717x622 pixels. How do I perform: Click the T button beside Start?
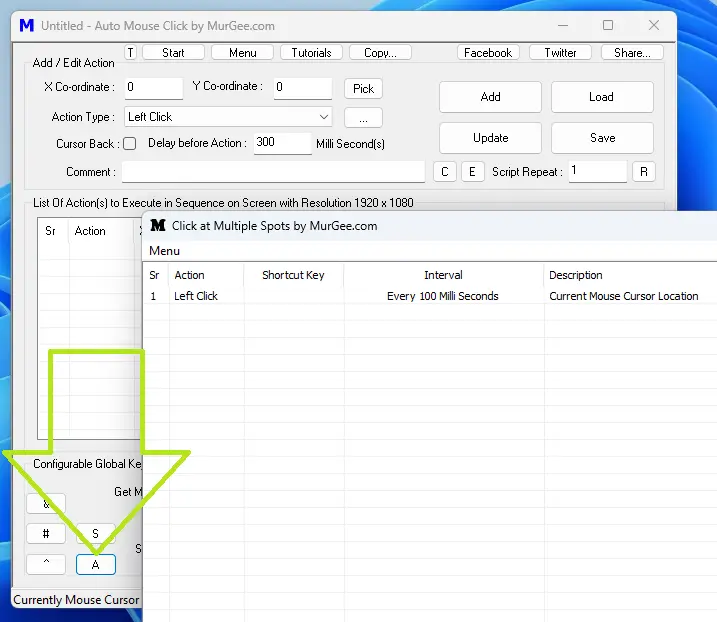pyautogui.click(x=130, y=53)
